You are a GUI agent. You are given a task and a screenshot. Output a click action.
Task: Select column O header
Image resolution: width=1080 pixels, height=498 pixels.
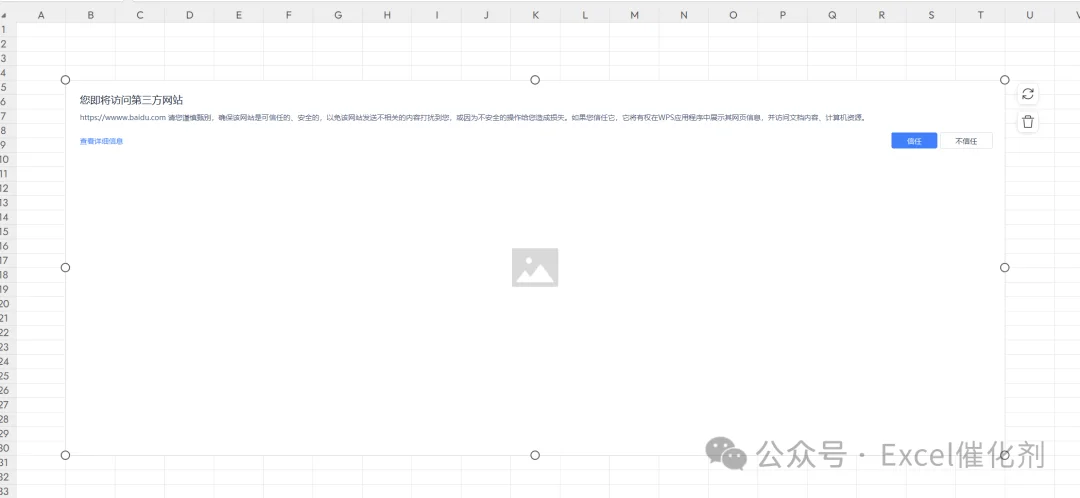click(733, 15)
